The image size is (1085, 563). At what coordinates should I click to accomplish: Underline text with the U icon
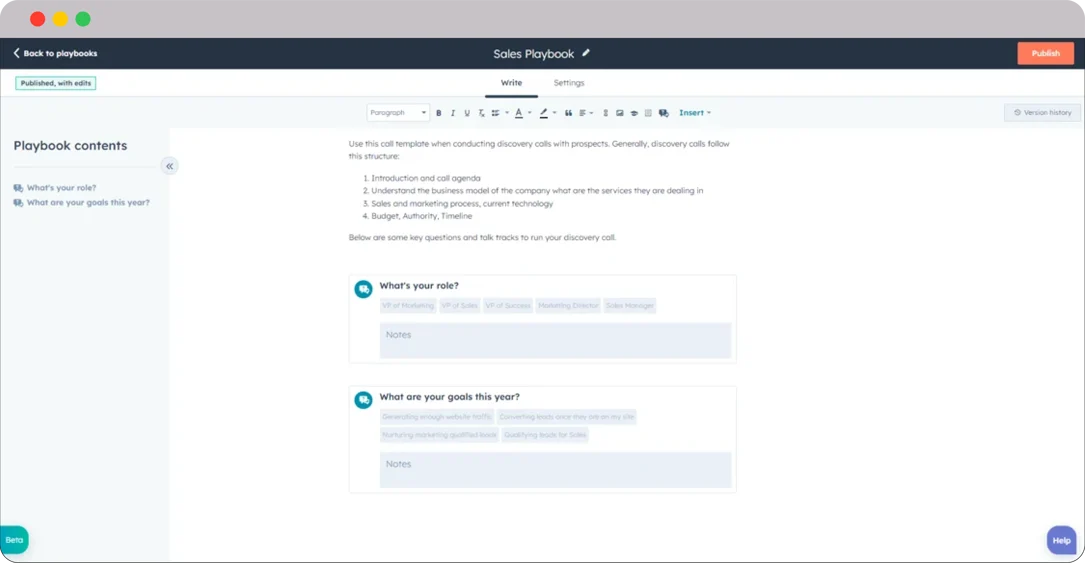467,113
